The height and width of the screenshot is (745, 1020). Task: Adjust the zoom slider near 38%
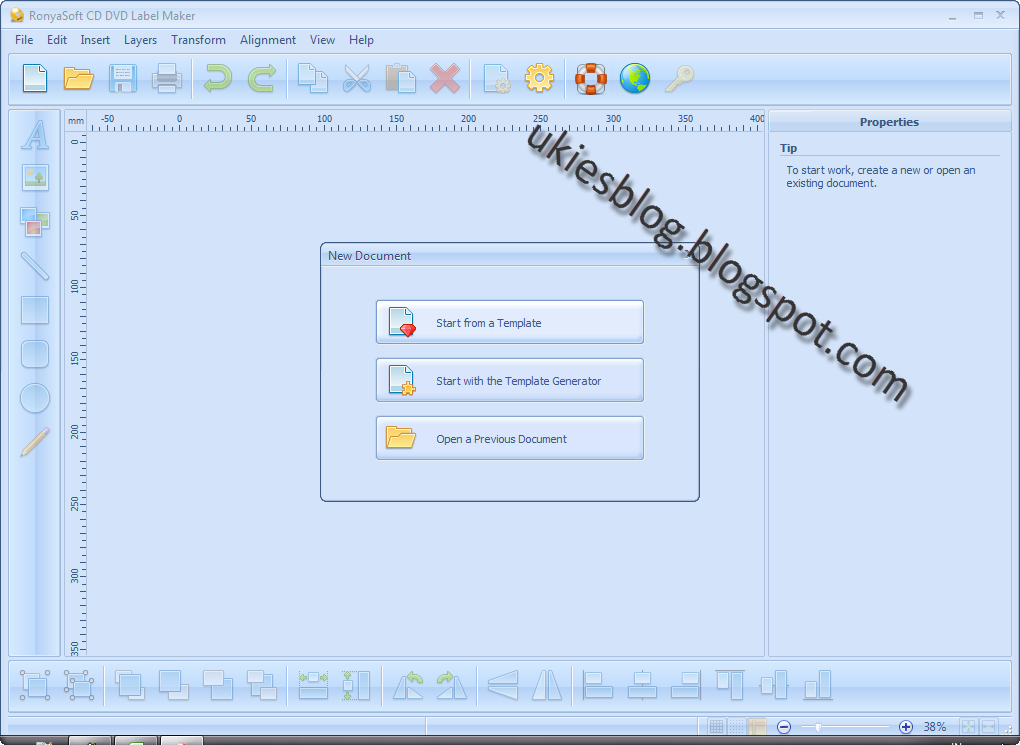818,726
